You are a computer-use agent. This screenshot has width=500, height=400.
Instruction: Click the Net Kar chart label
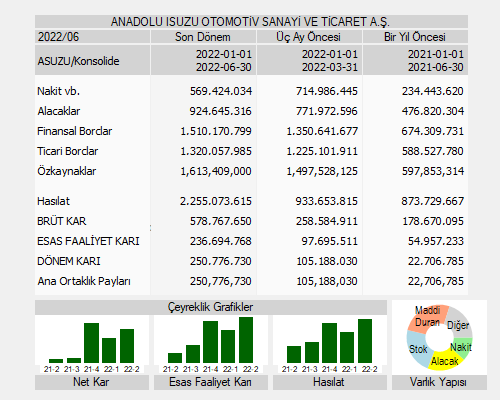(x=92, y=382)
